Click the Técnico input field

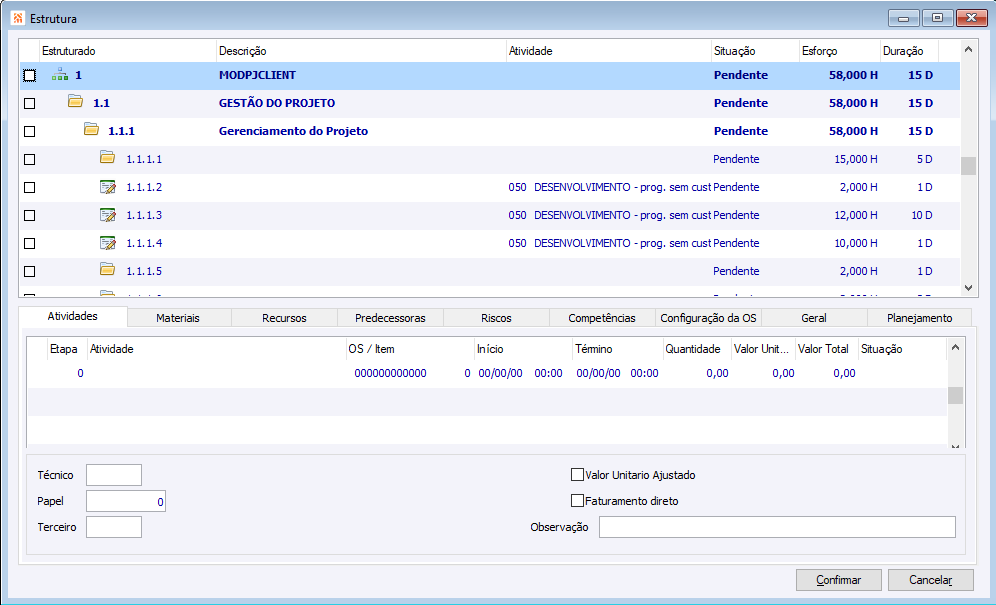114,475
